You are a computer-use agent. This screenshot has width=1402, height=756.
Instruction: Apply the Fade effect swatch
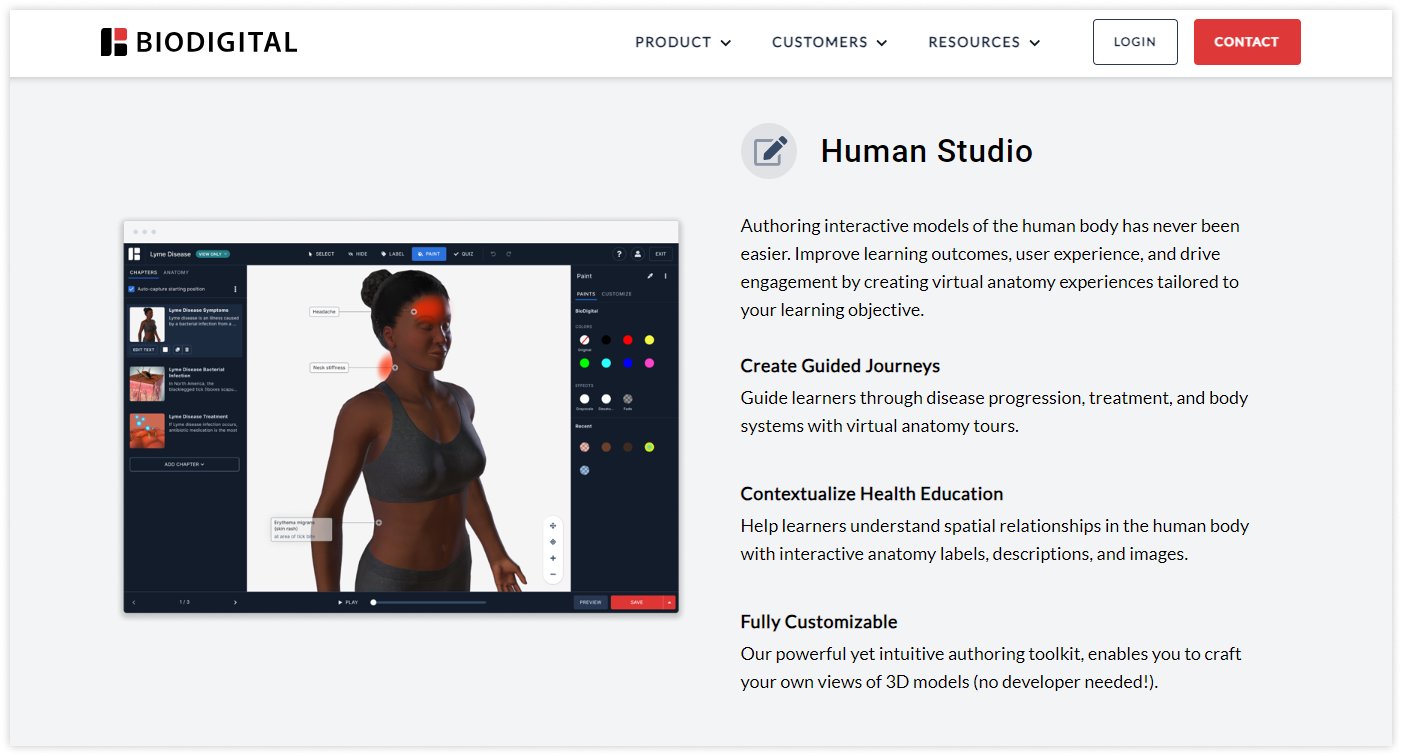tap(628, 399)
